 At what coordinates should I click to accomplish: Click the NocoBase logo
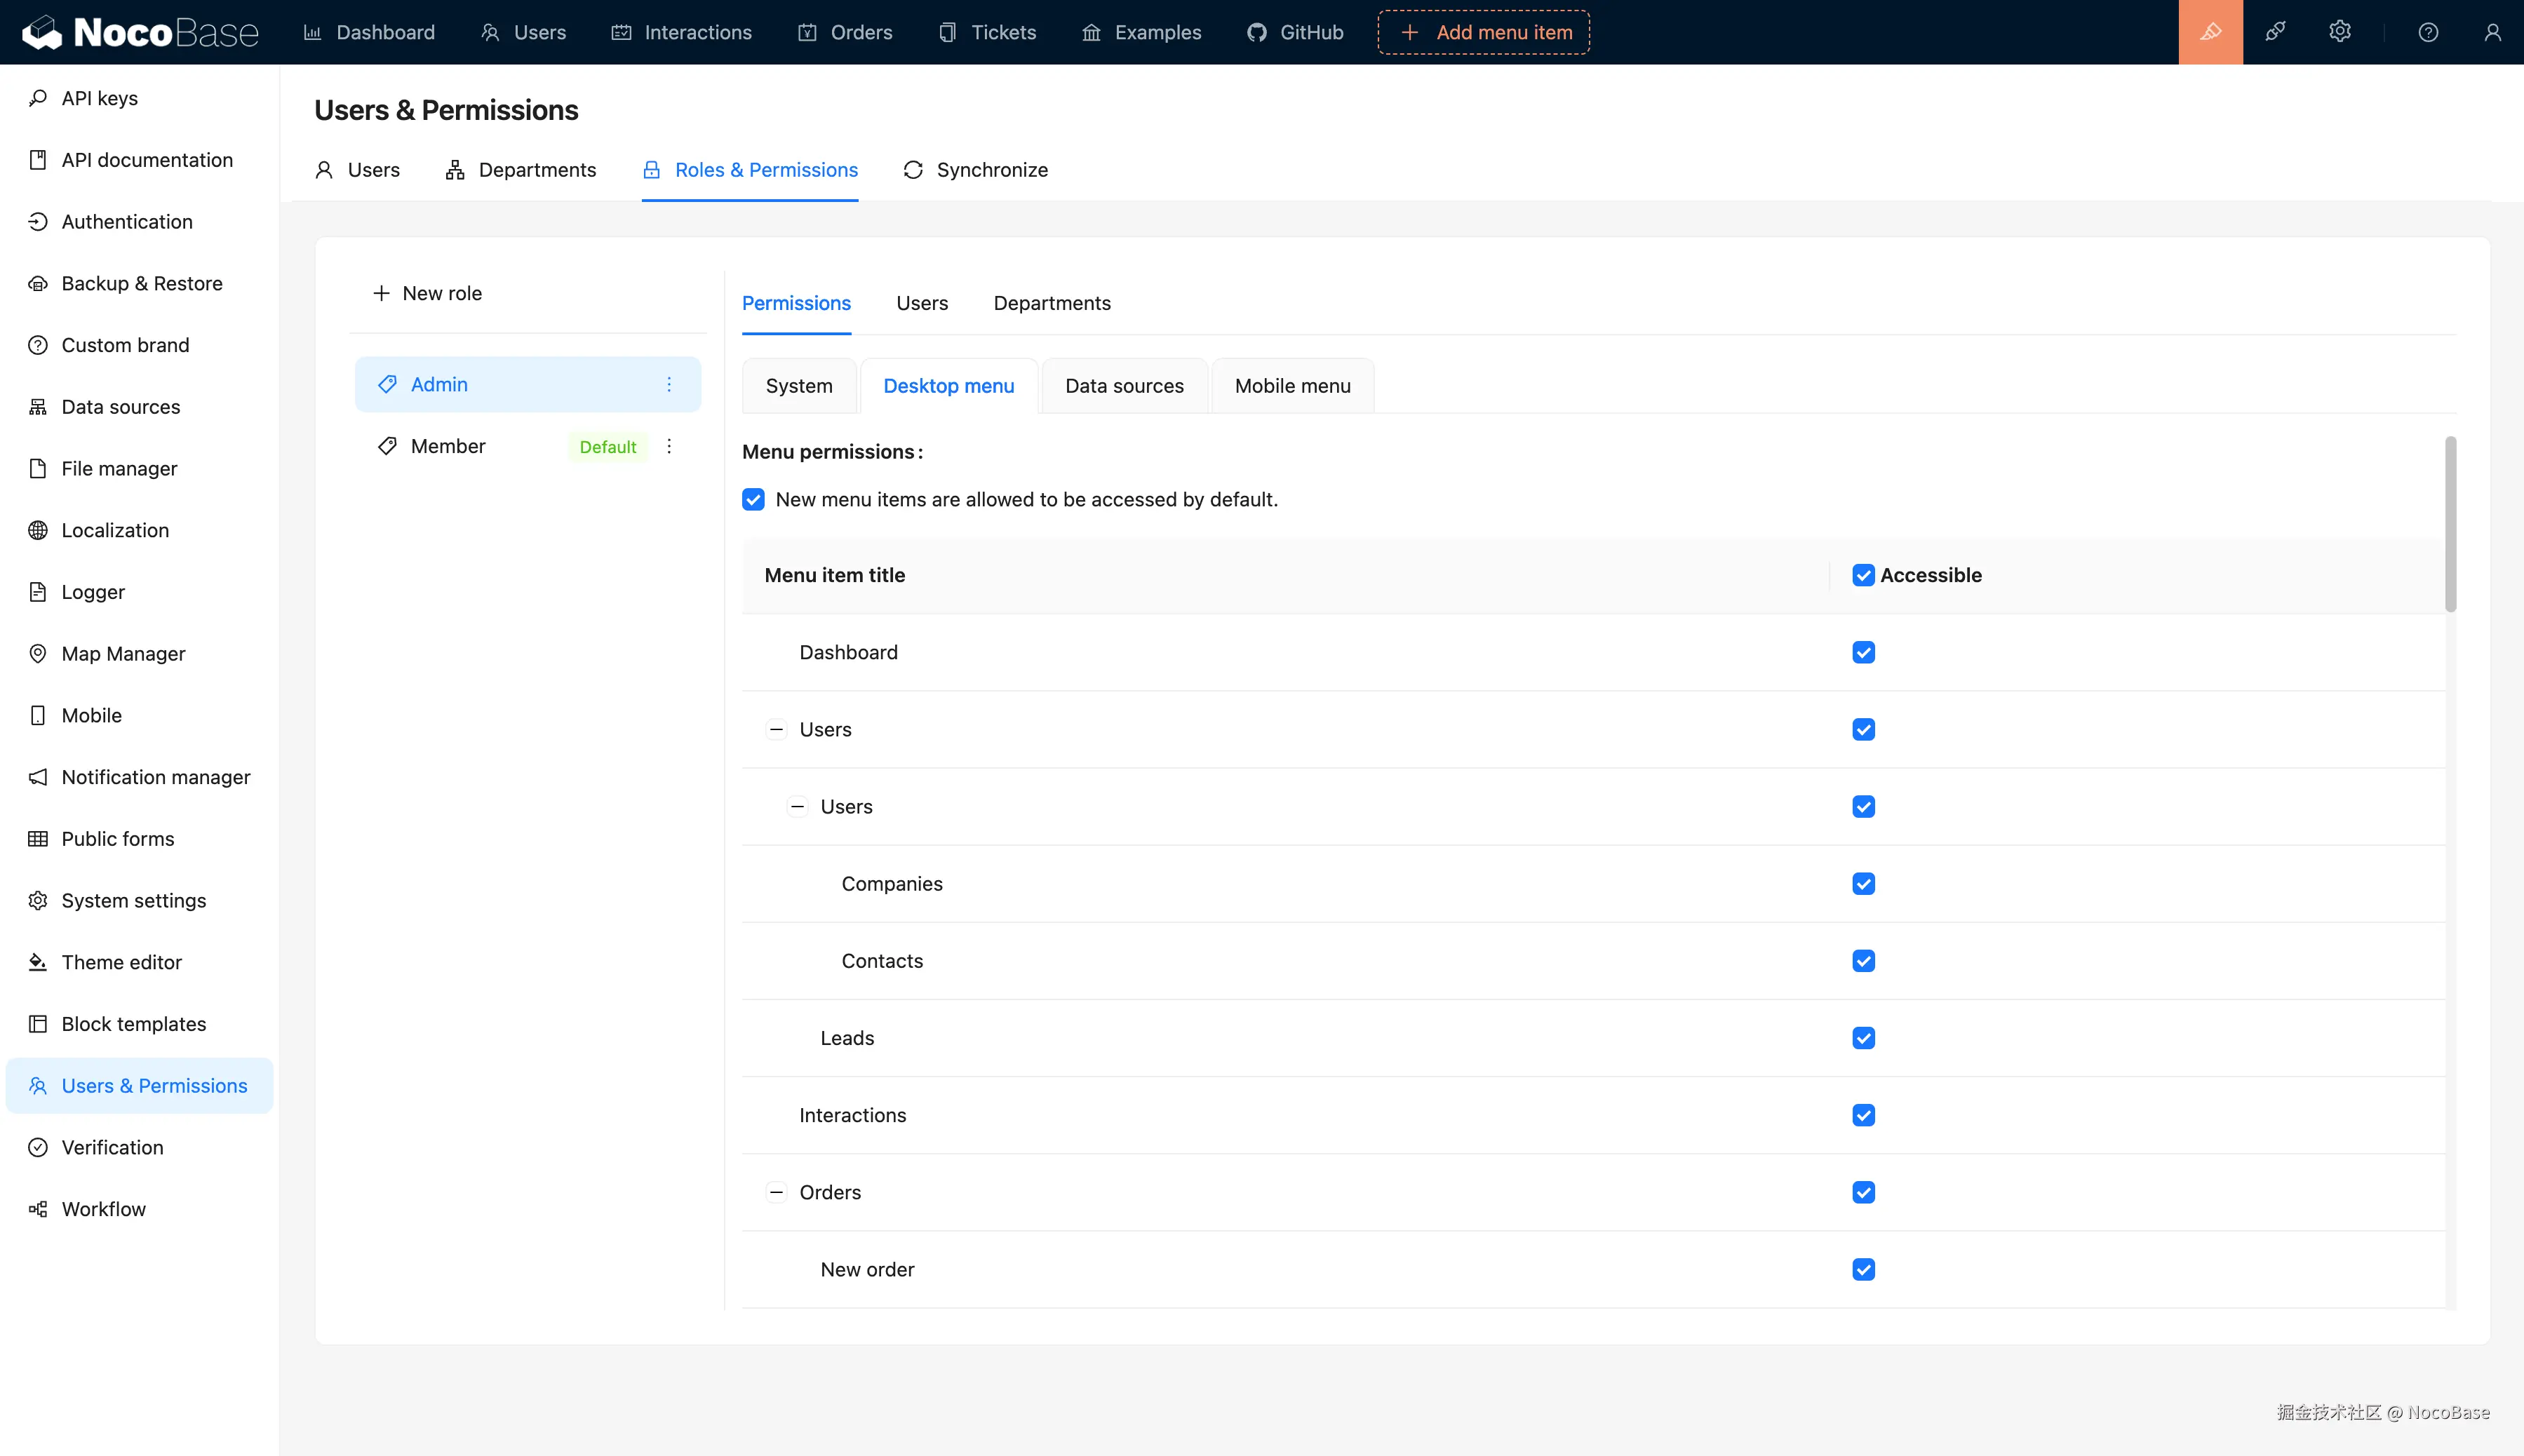(x=140, y=31)
